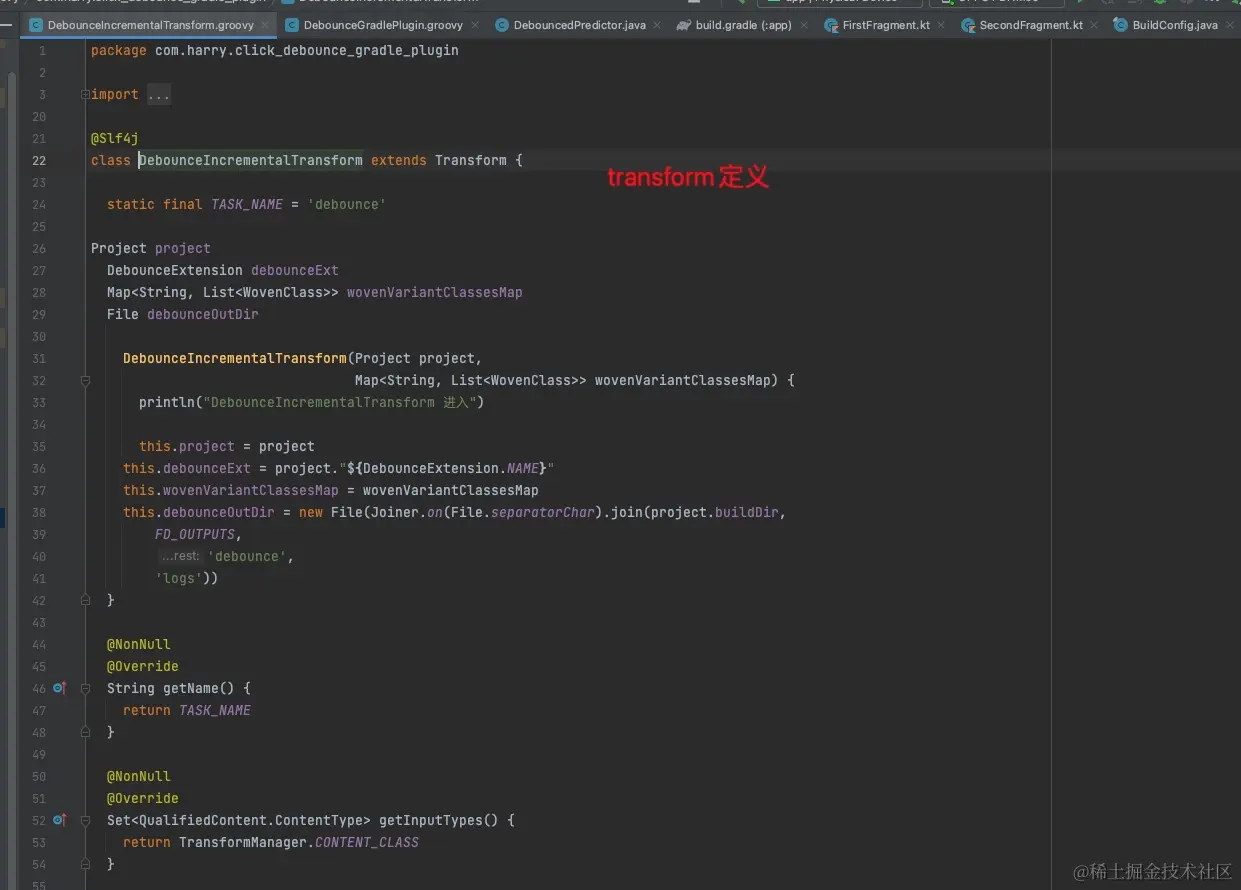Close the build.gradle (:app) tab
1241x890 pixels.
pos(805,25)
